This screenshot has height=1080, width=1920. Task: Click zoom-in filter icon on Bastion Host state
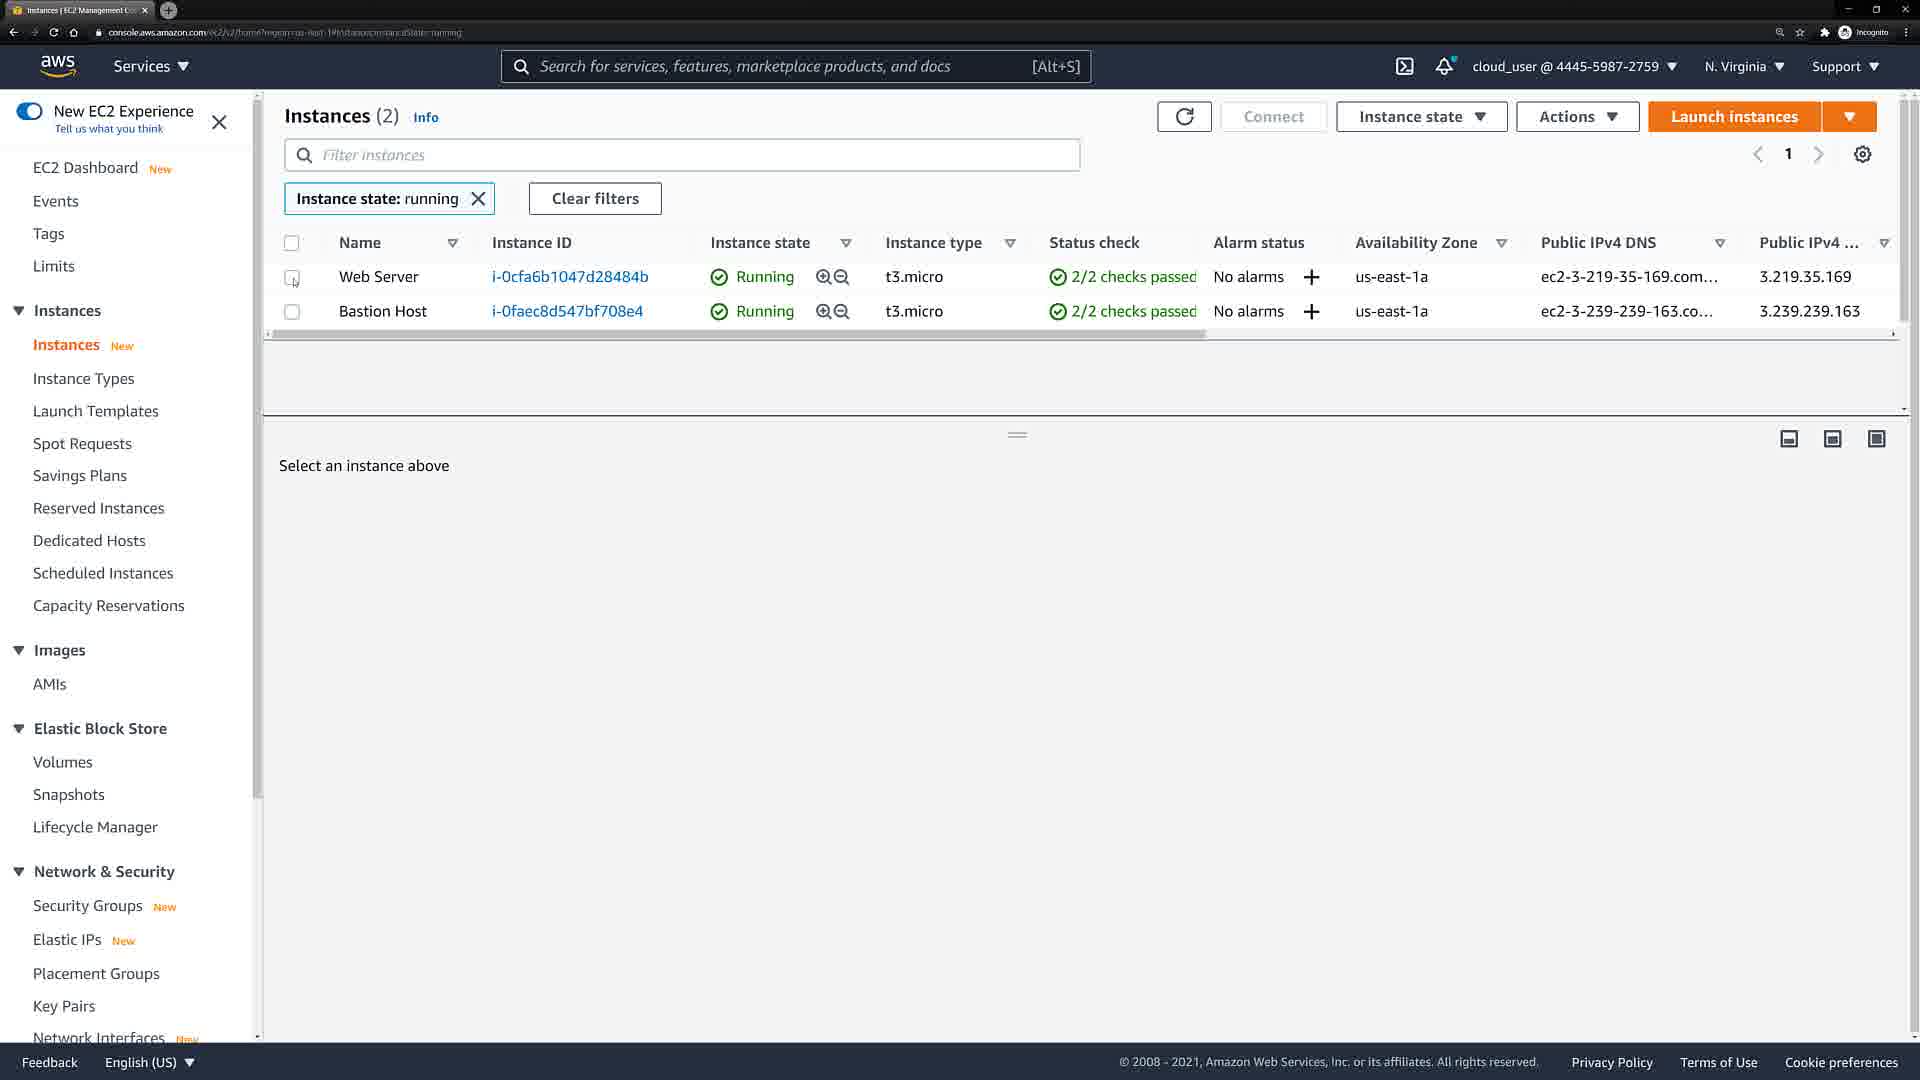pyautogui.click(x=823, y=311)
